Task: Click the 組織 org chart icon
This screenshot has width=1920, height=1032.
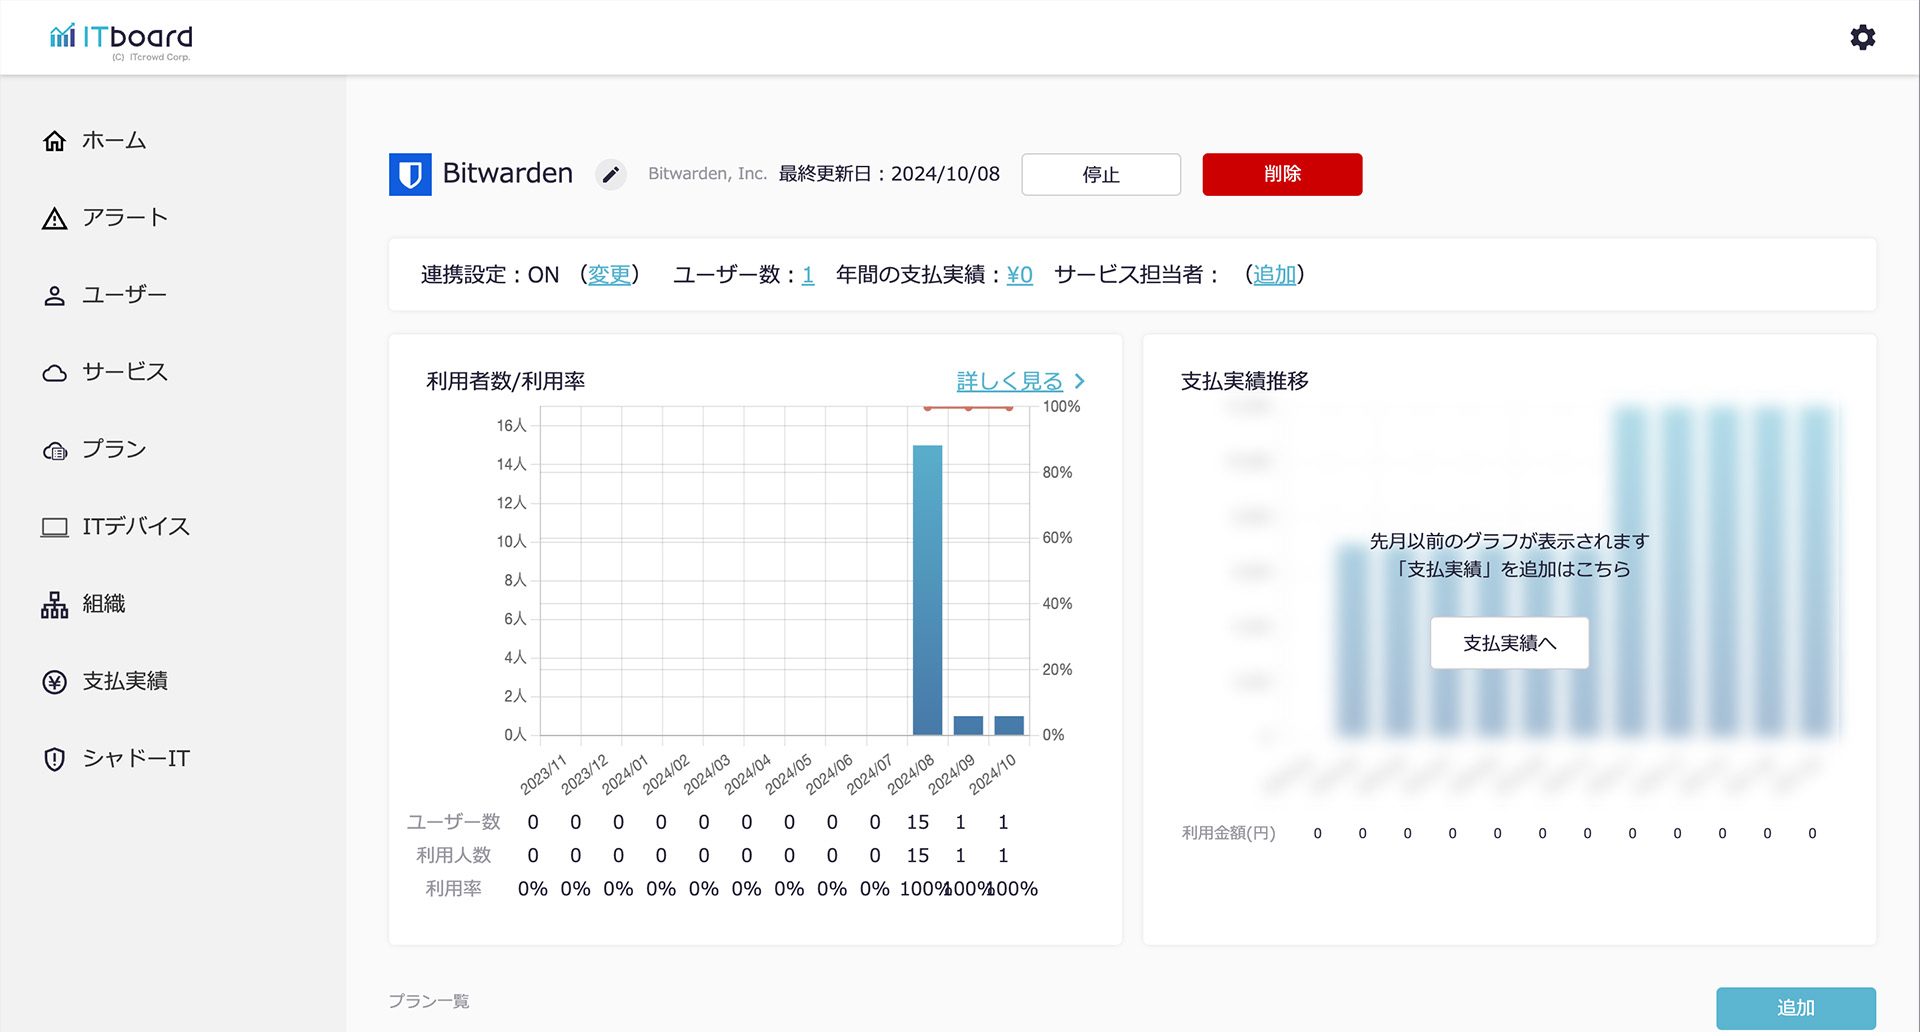Action: (x=55, y=605)
